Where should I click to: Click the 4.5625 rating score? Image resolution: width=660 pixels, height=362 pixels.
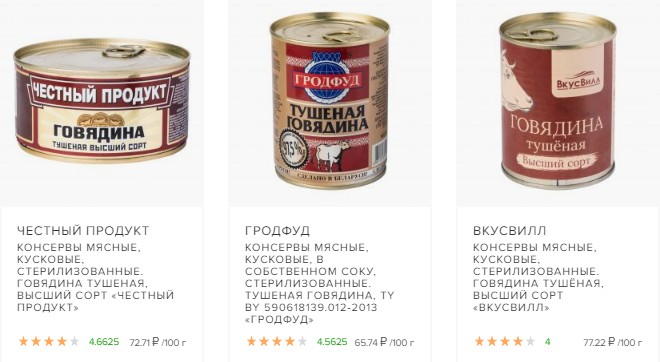click(x=332, y=342)
